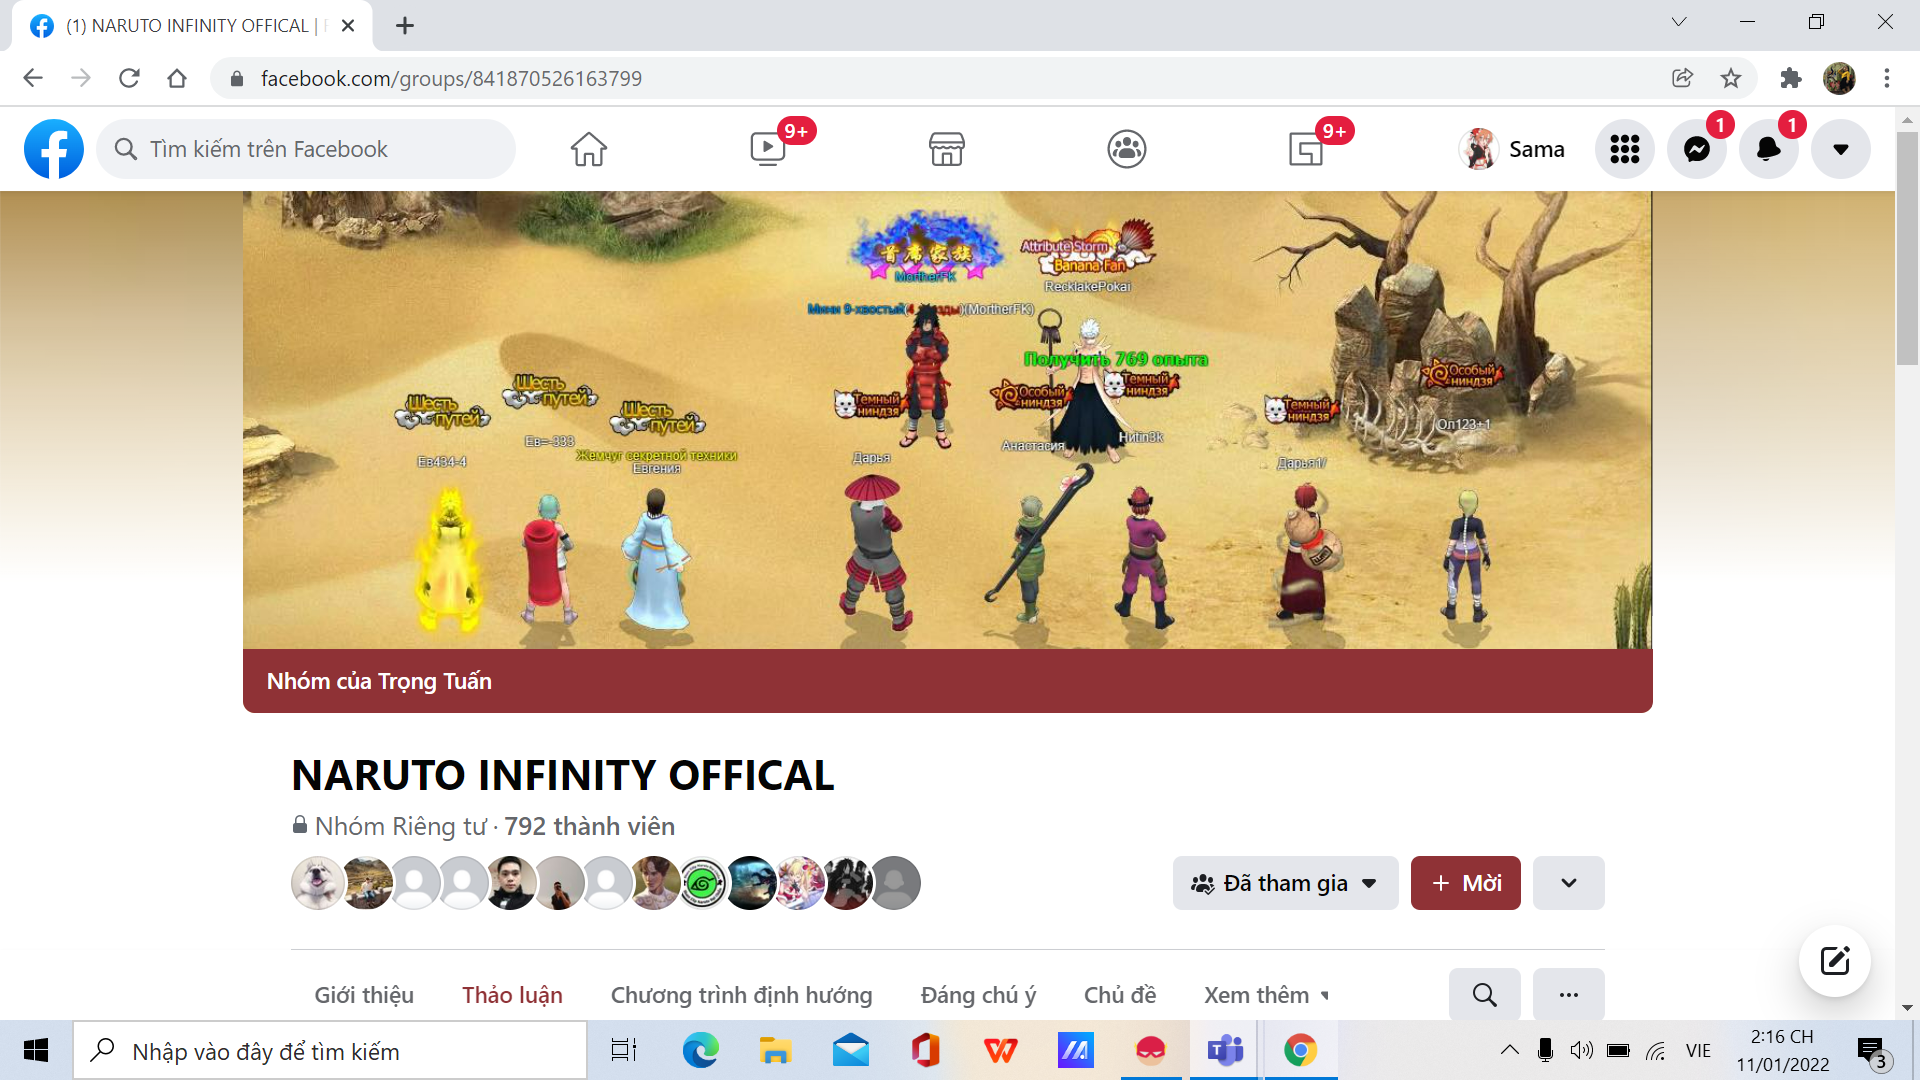Click the group search magnifier button

coord(1485,995)
